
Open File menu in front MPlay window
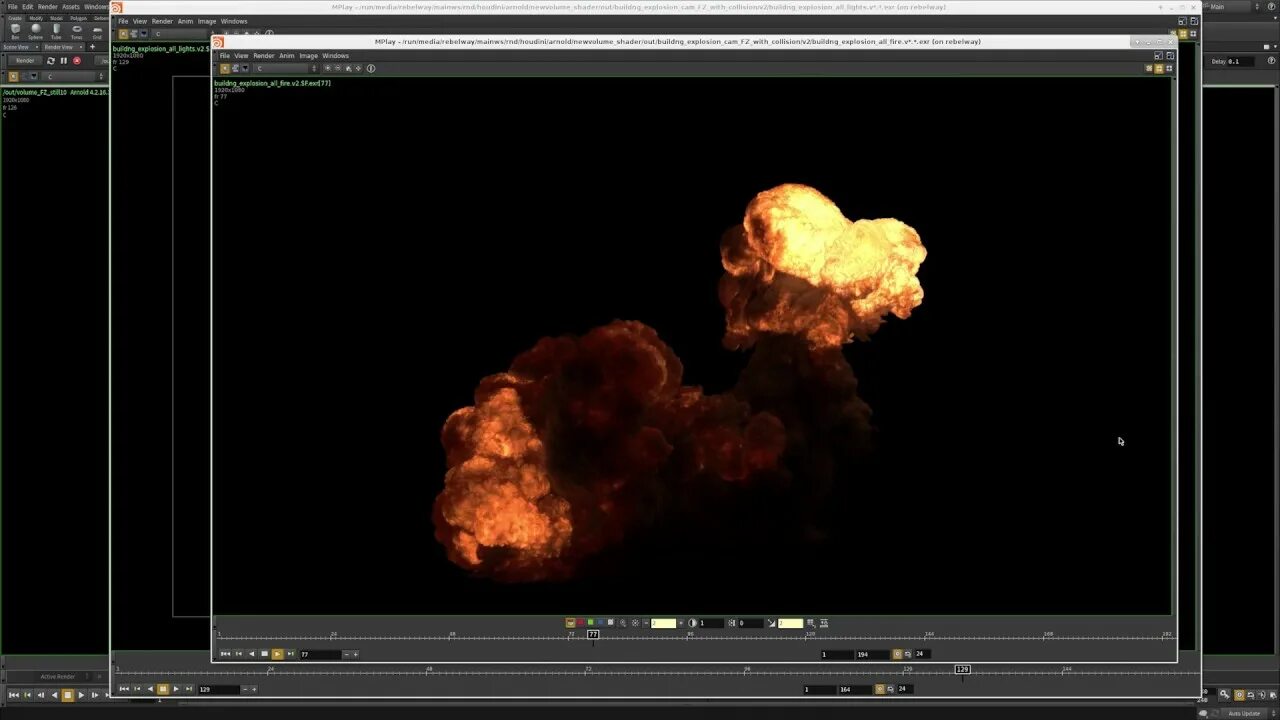(224, 56)
